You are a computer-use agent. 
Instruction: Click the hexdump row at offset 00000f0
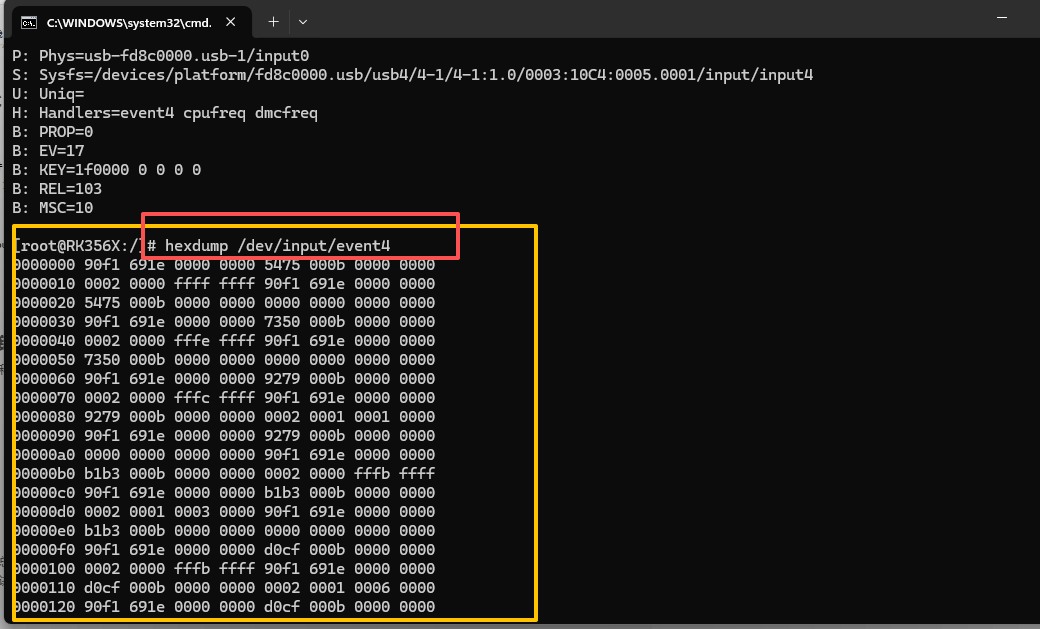(x=224, y=550)
